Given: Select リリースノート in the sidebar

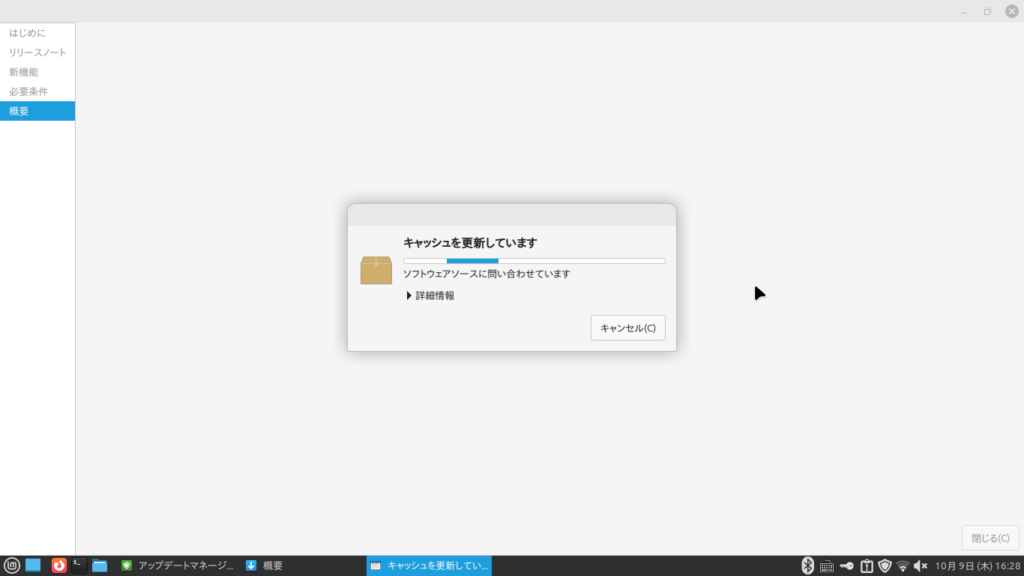Looking at the screenshot, I should [37, 52].
